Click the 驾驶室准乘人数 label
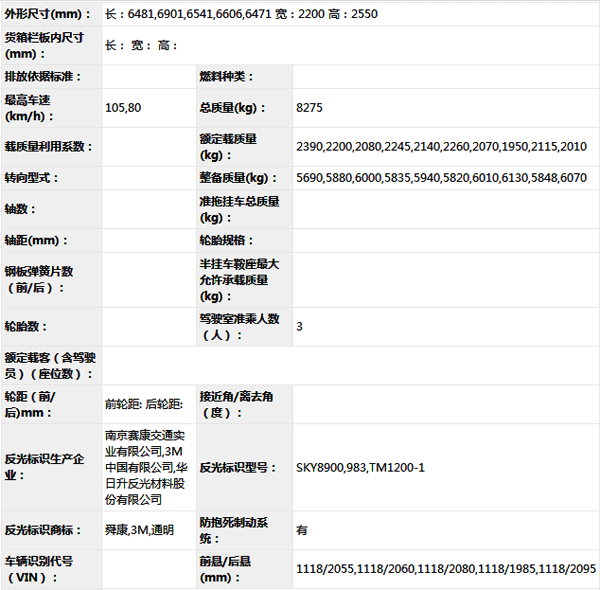This screenshot has height=590, width=600. [238, 326]
